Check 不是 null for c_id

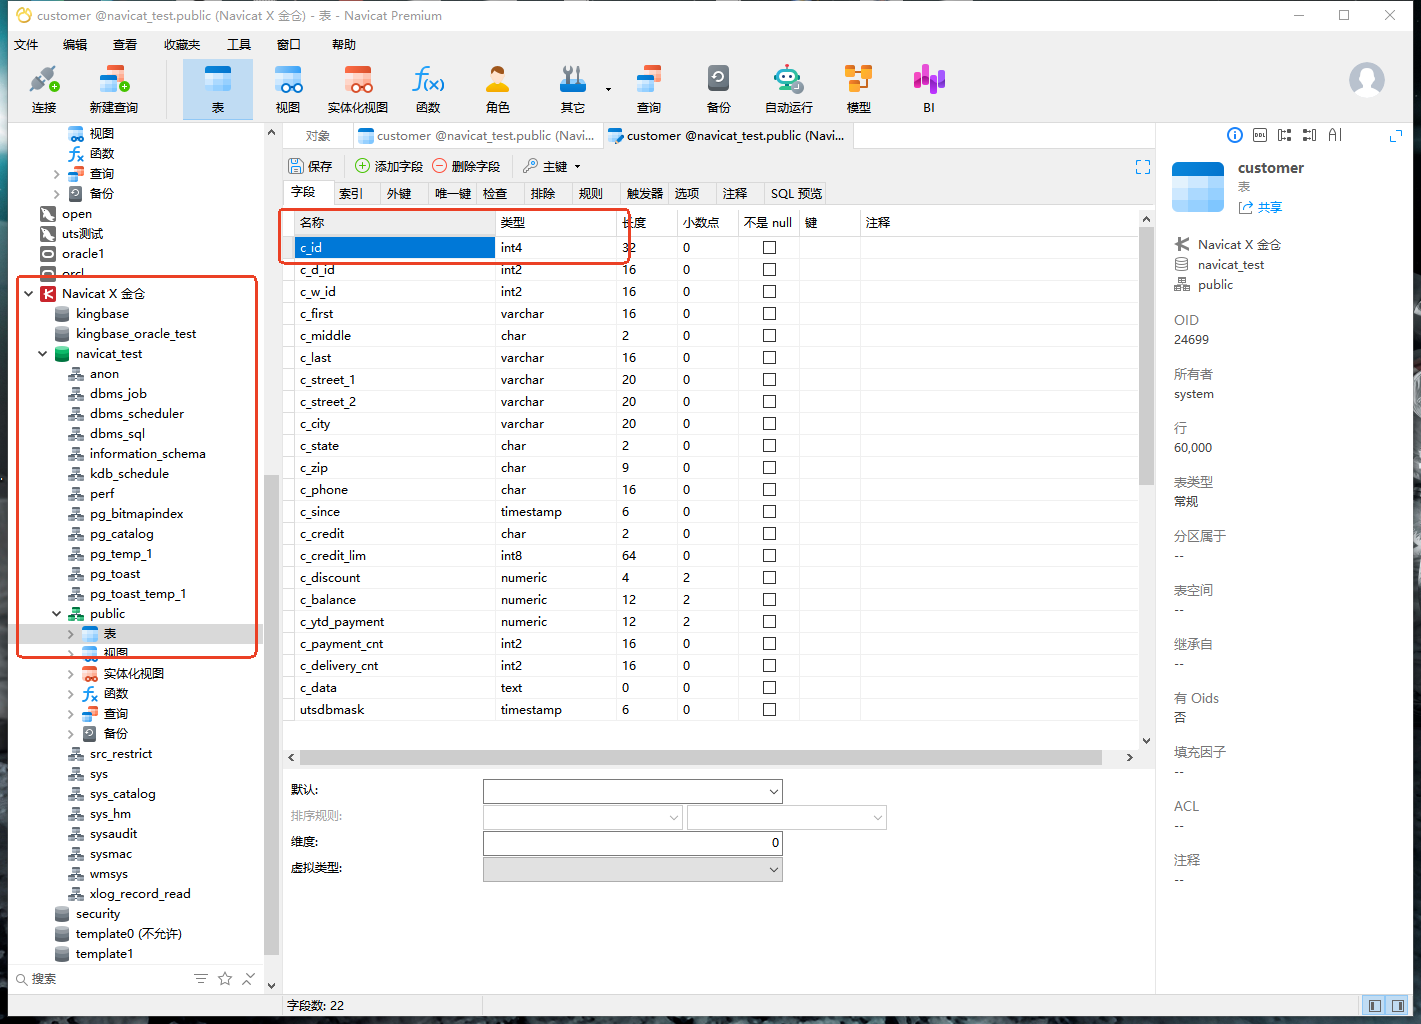(x=769, y=247)
